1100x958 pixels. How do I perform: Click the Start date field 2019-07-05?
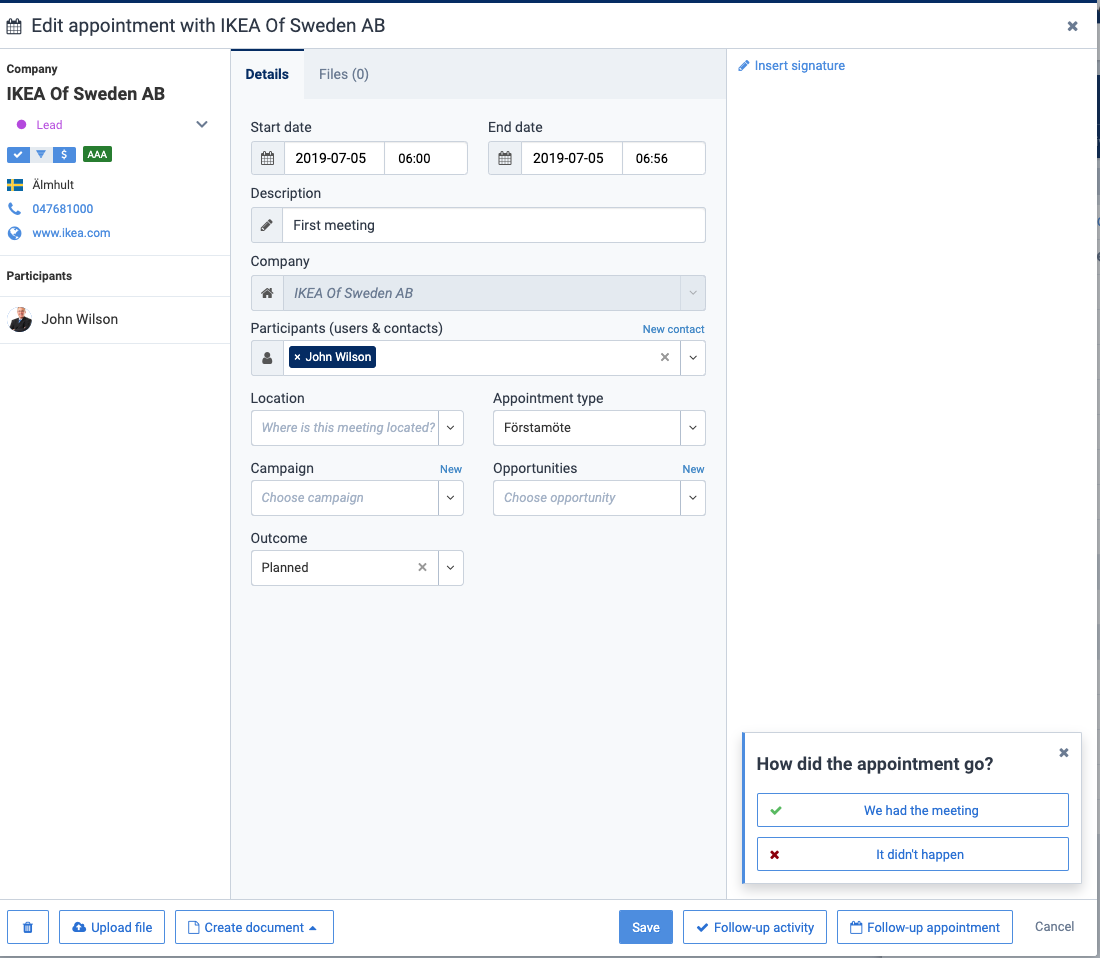pos(335,158)
